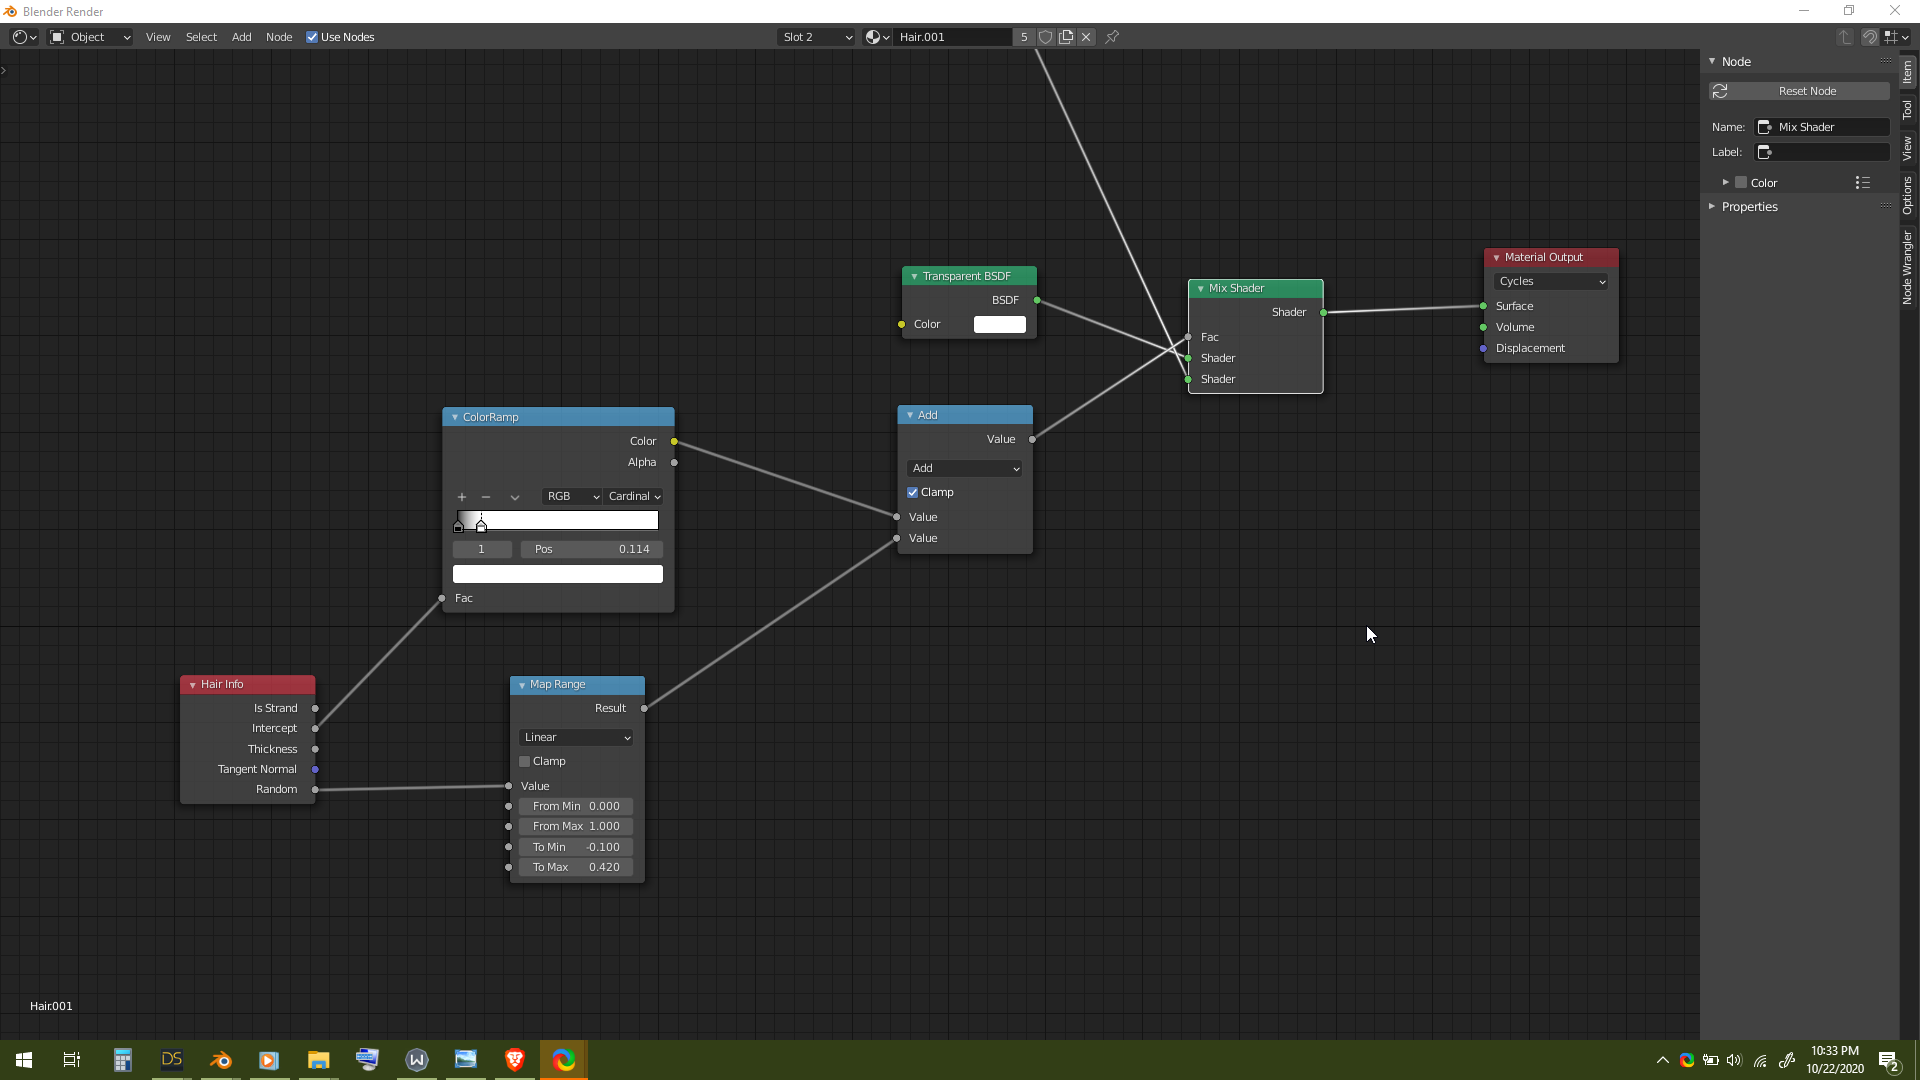The image size is (1920, 1080).
Task: Click the material browse sphere icon
Action: 874,37
